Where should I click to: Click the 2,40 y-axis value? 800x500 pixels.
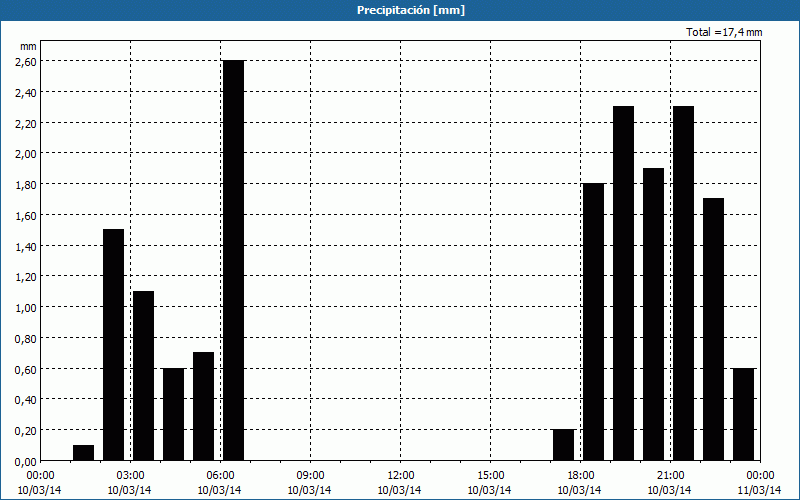[26, 92]
